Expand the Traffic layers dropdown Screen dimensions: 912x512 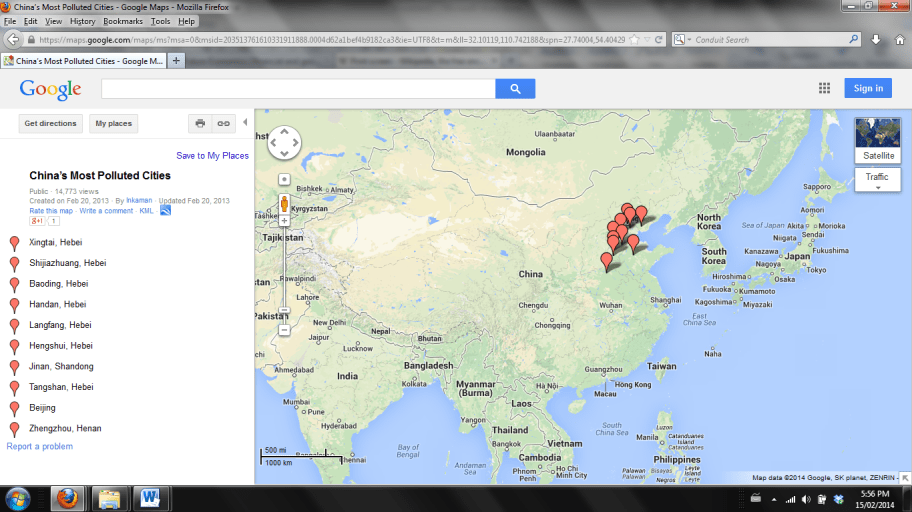point(879,181)
